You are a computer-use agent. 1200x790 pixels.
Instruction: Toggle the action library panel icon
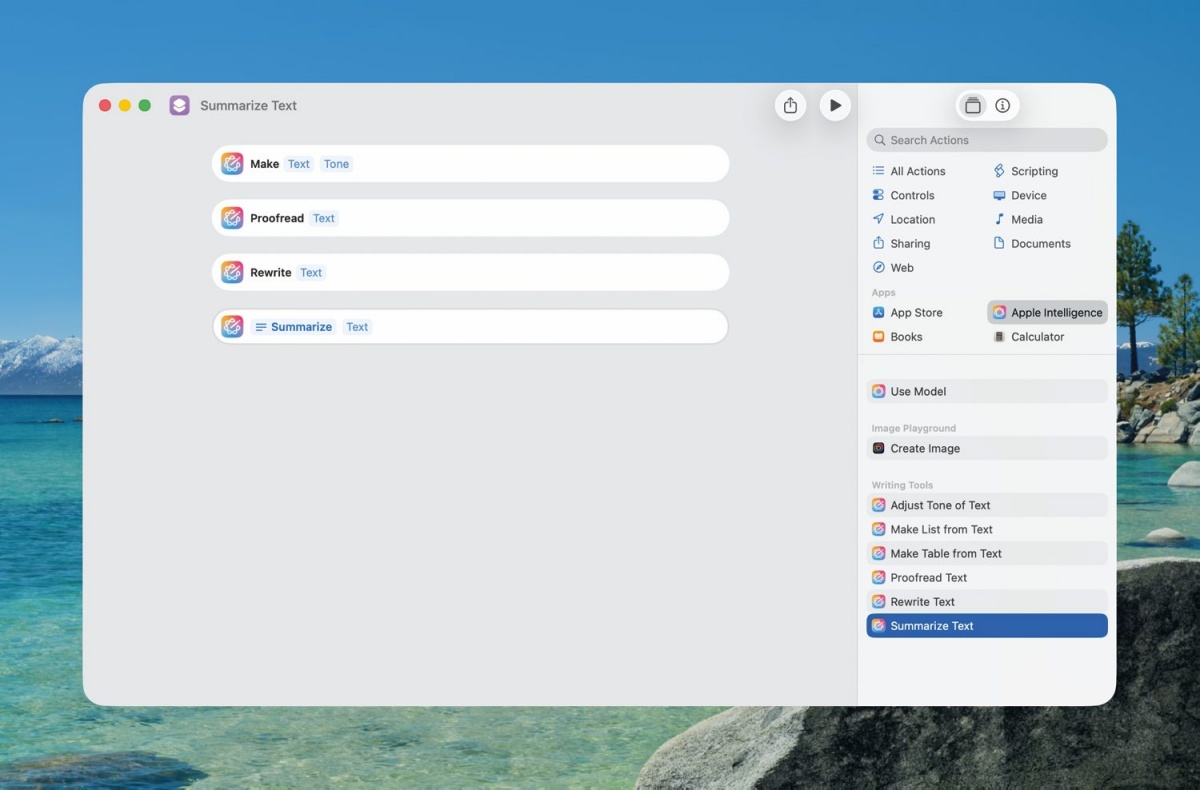(973, 105)
